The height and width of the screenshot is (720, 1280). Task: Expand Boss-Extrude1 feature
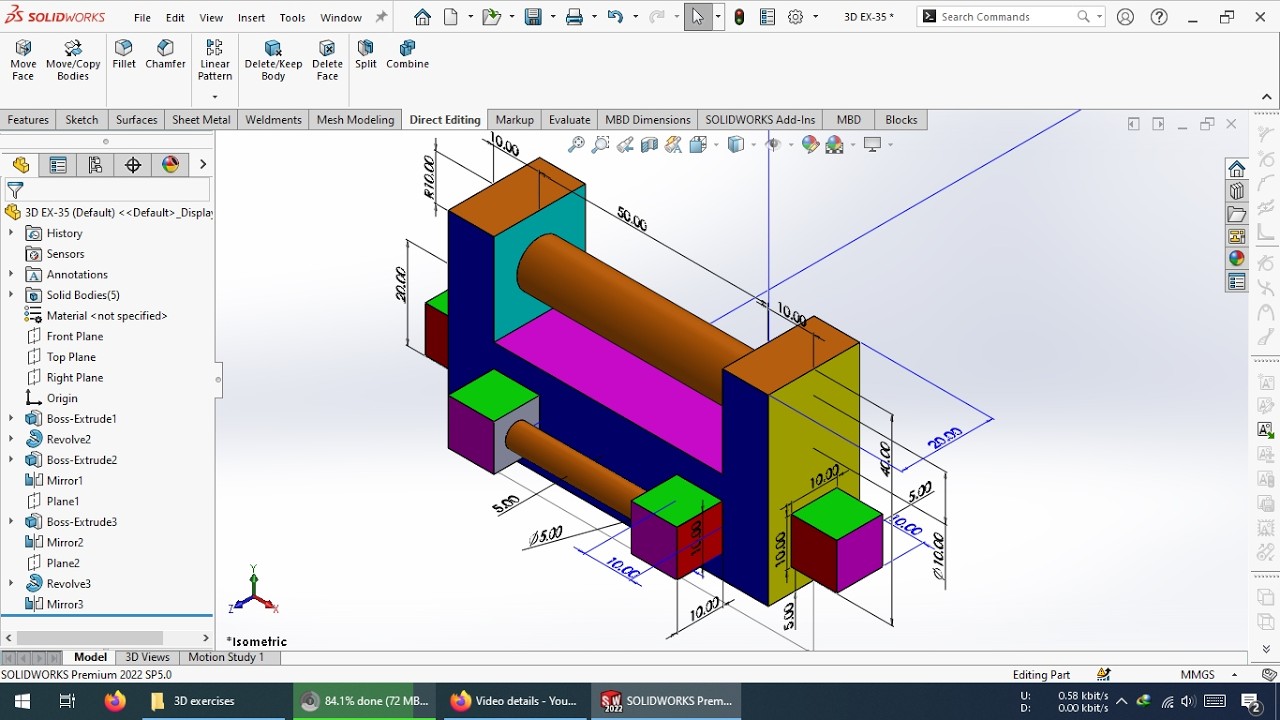coord(11,418)
